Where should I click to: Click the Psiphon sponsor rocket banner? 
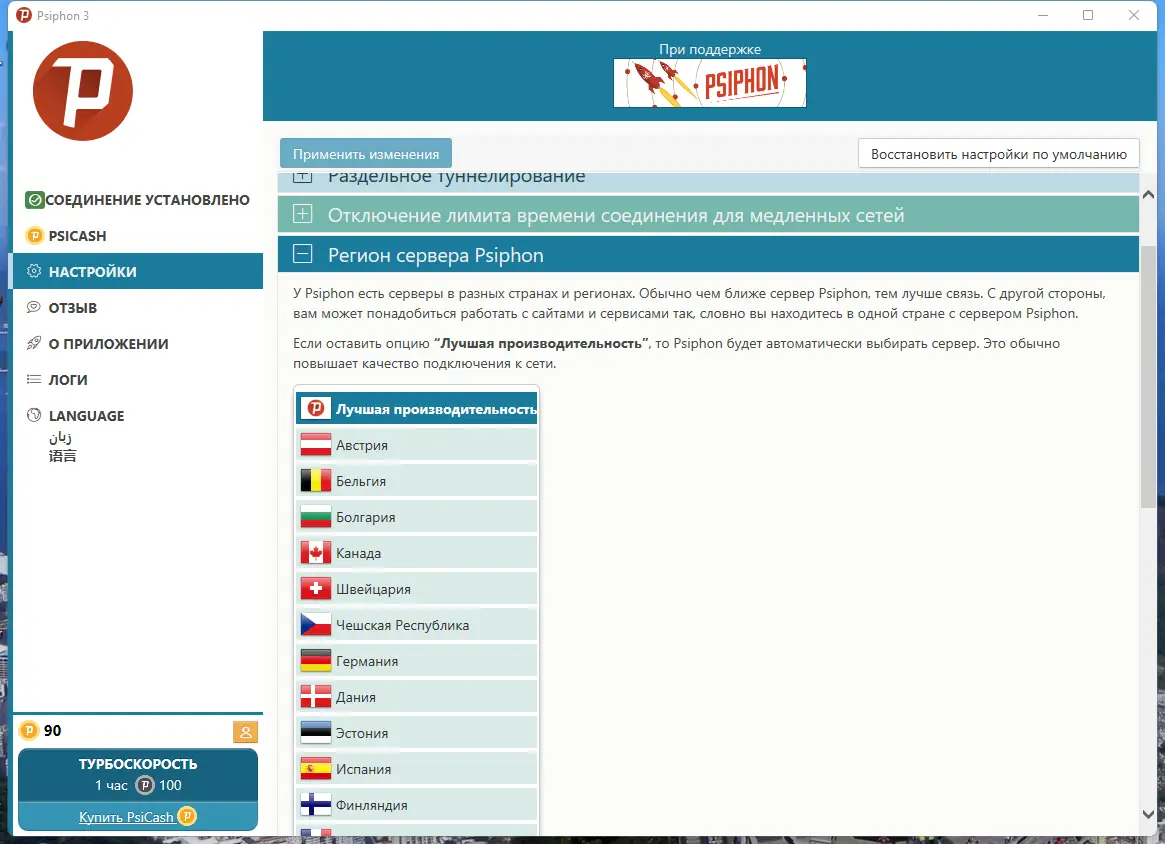tap(710, 82)
